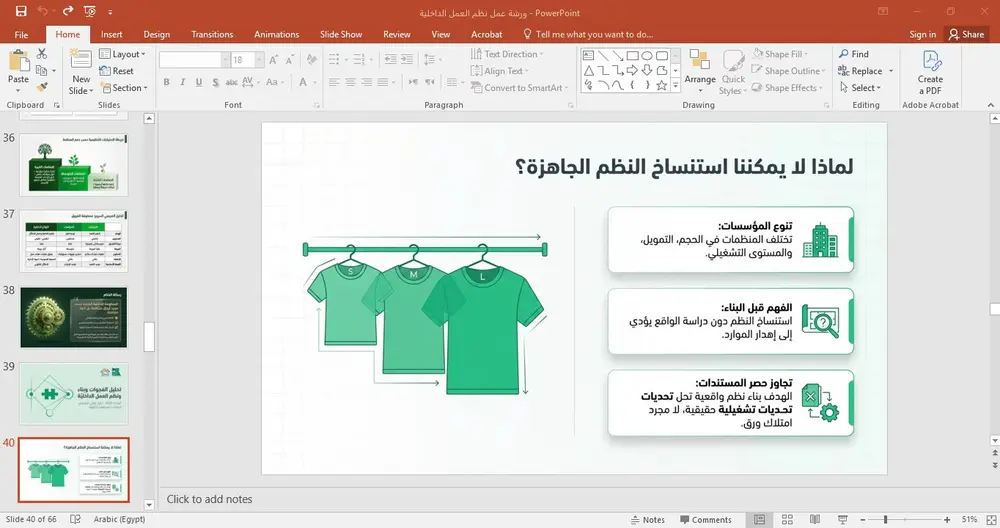Increase font size with the larger A
1000x528 pixels.
pyautogui.click(x=273, y=60)
